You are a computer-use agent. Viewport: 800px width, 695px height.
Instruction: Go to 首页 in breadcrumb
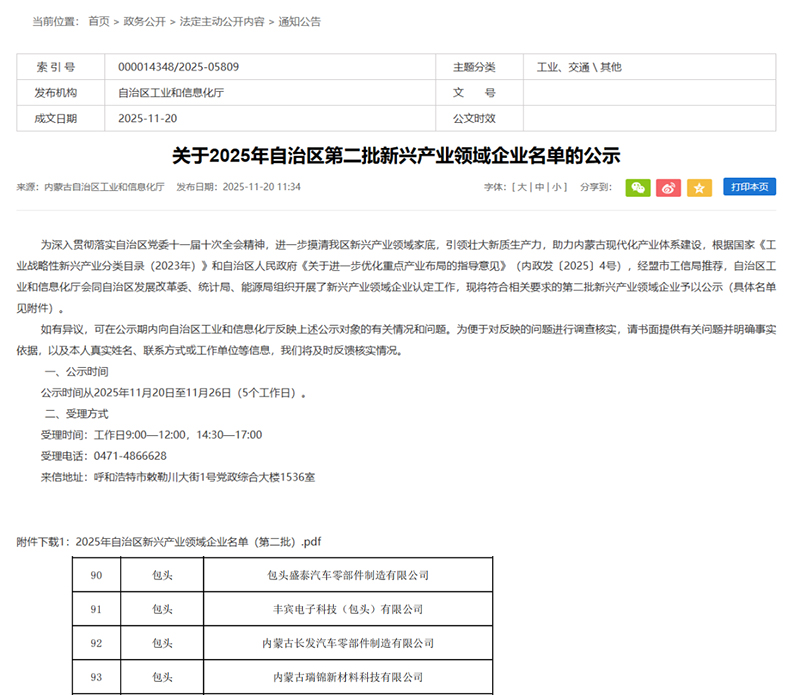point(99,21)
